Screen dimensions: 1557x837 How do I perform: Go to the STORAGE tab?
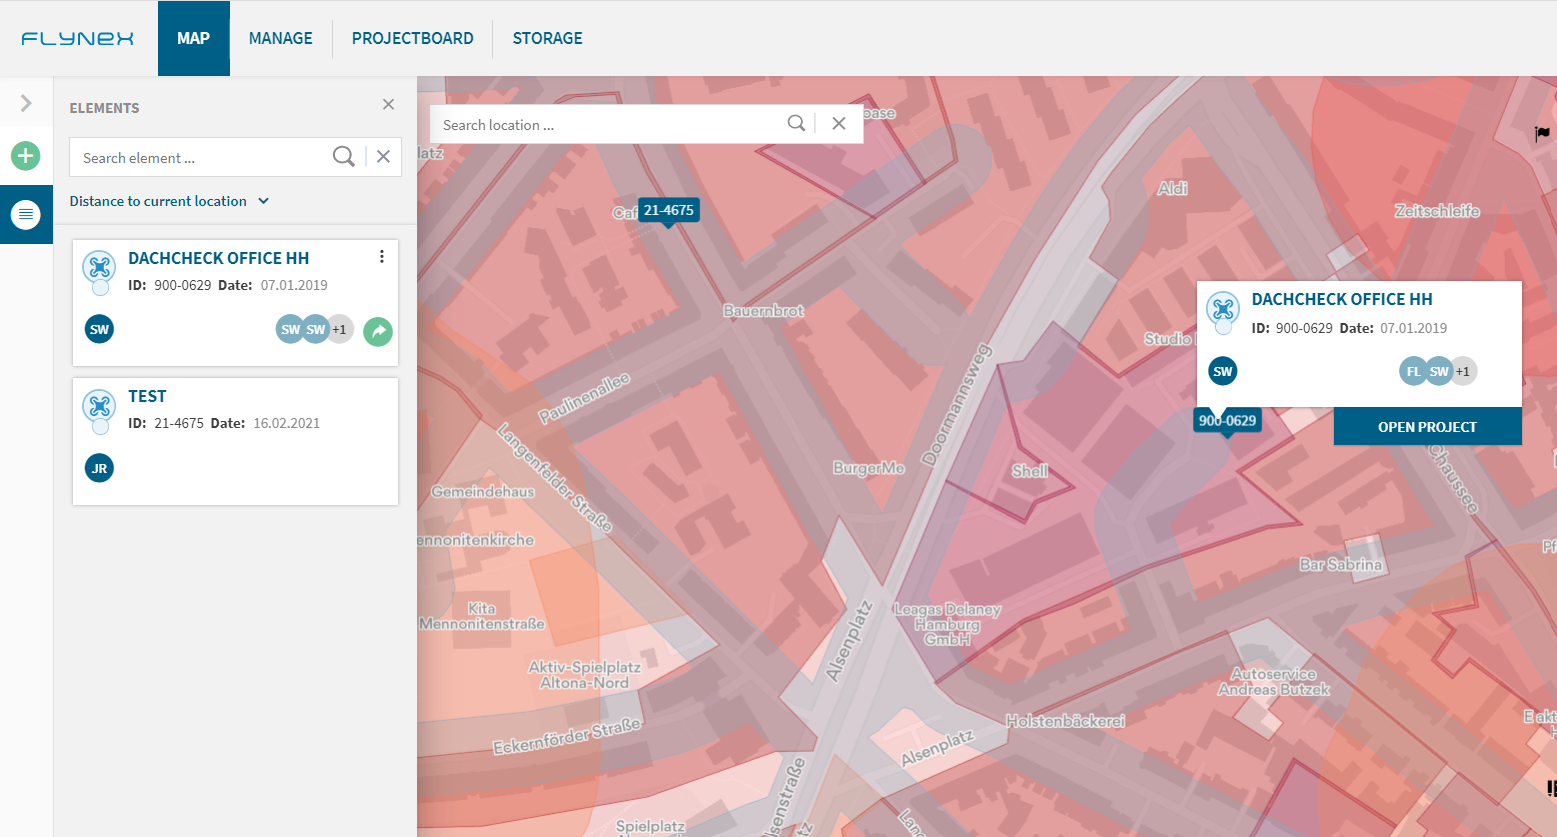(x=547, y=38)
